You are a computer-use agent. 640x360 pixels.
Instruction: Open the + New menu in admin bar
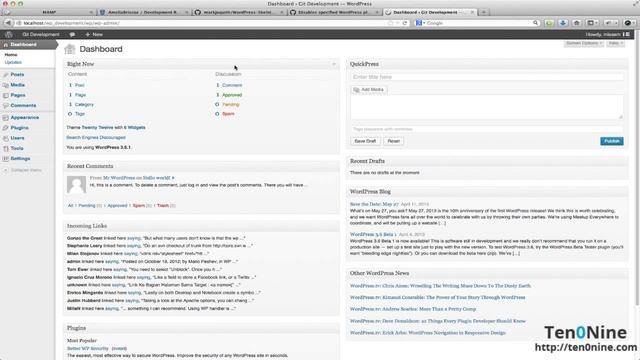pyautogui.click(x=94, y=34)
